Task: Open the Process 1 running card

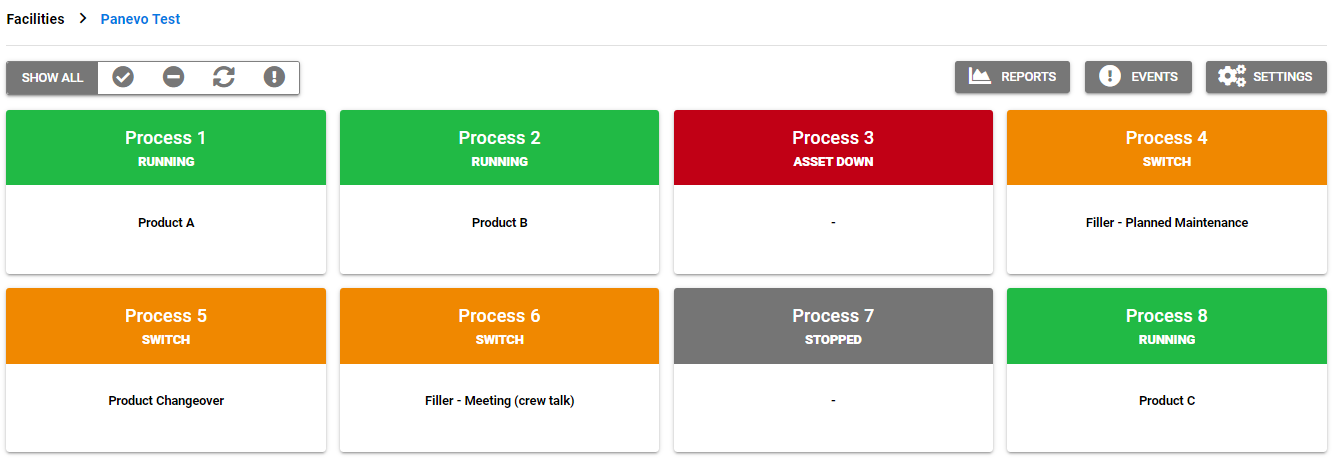Action: tap(166, 192)
